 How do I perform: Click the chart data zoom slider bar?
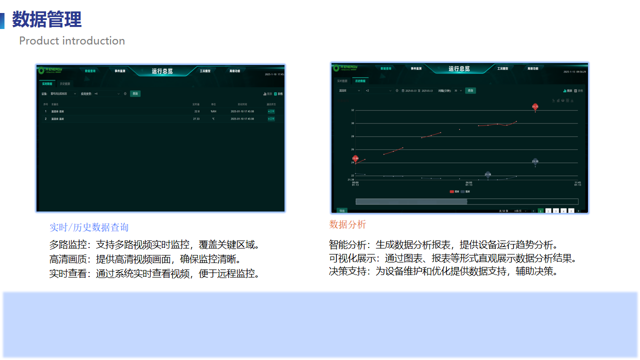pyautogui.click(x=467, y=201)
